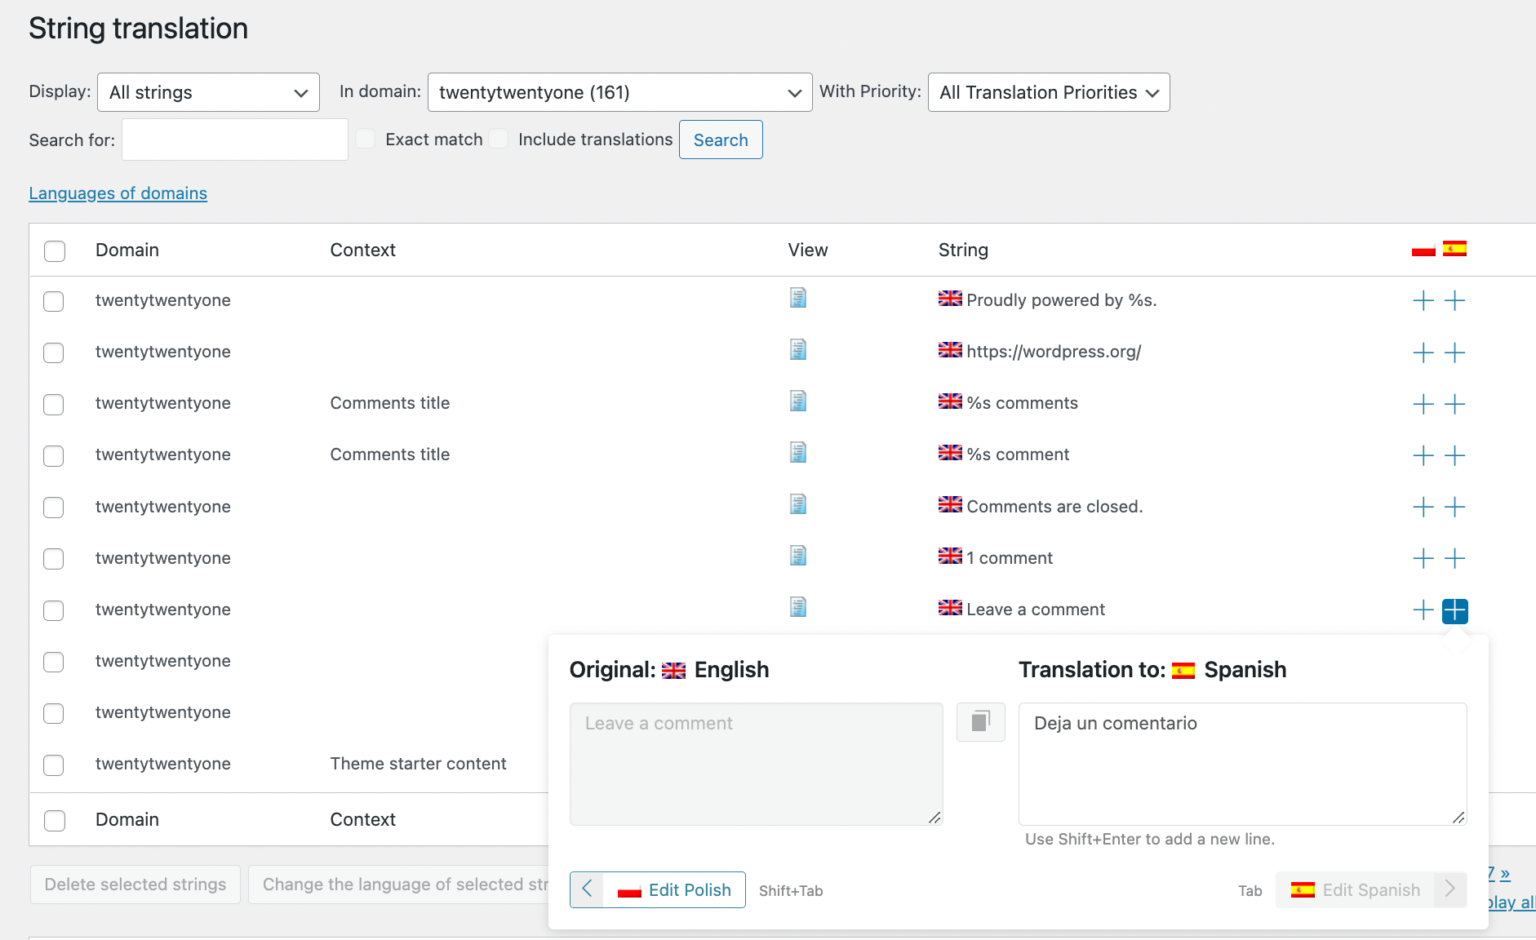Add Polish translation for "%s comments"
Screen dimensions: 1536x940
[x=1423, y=403]
